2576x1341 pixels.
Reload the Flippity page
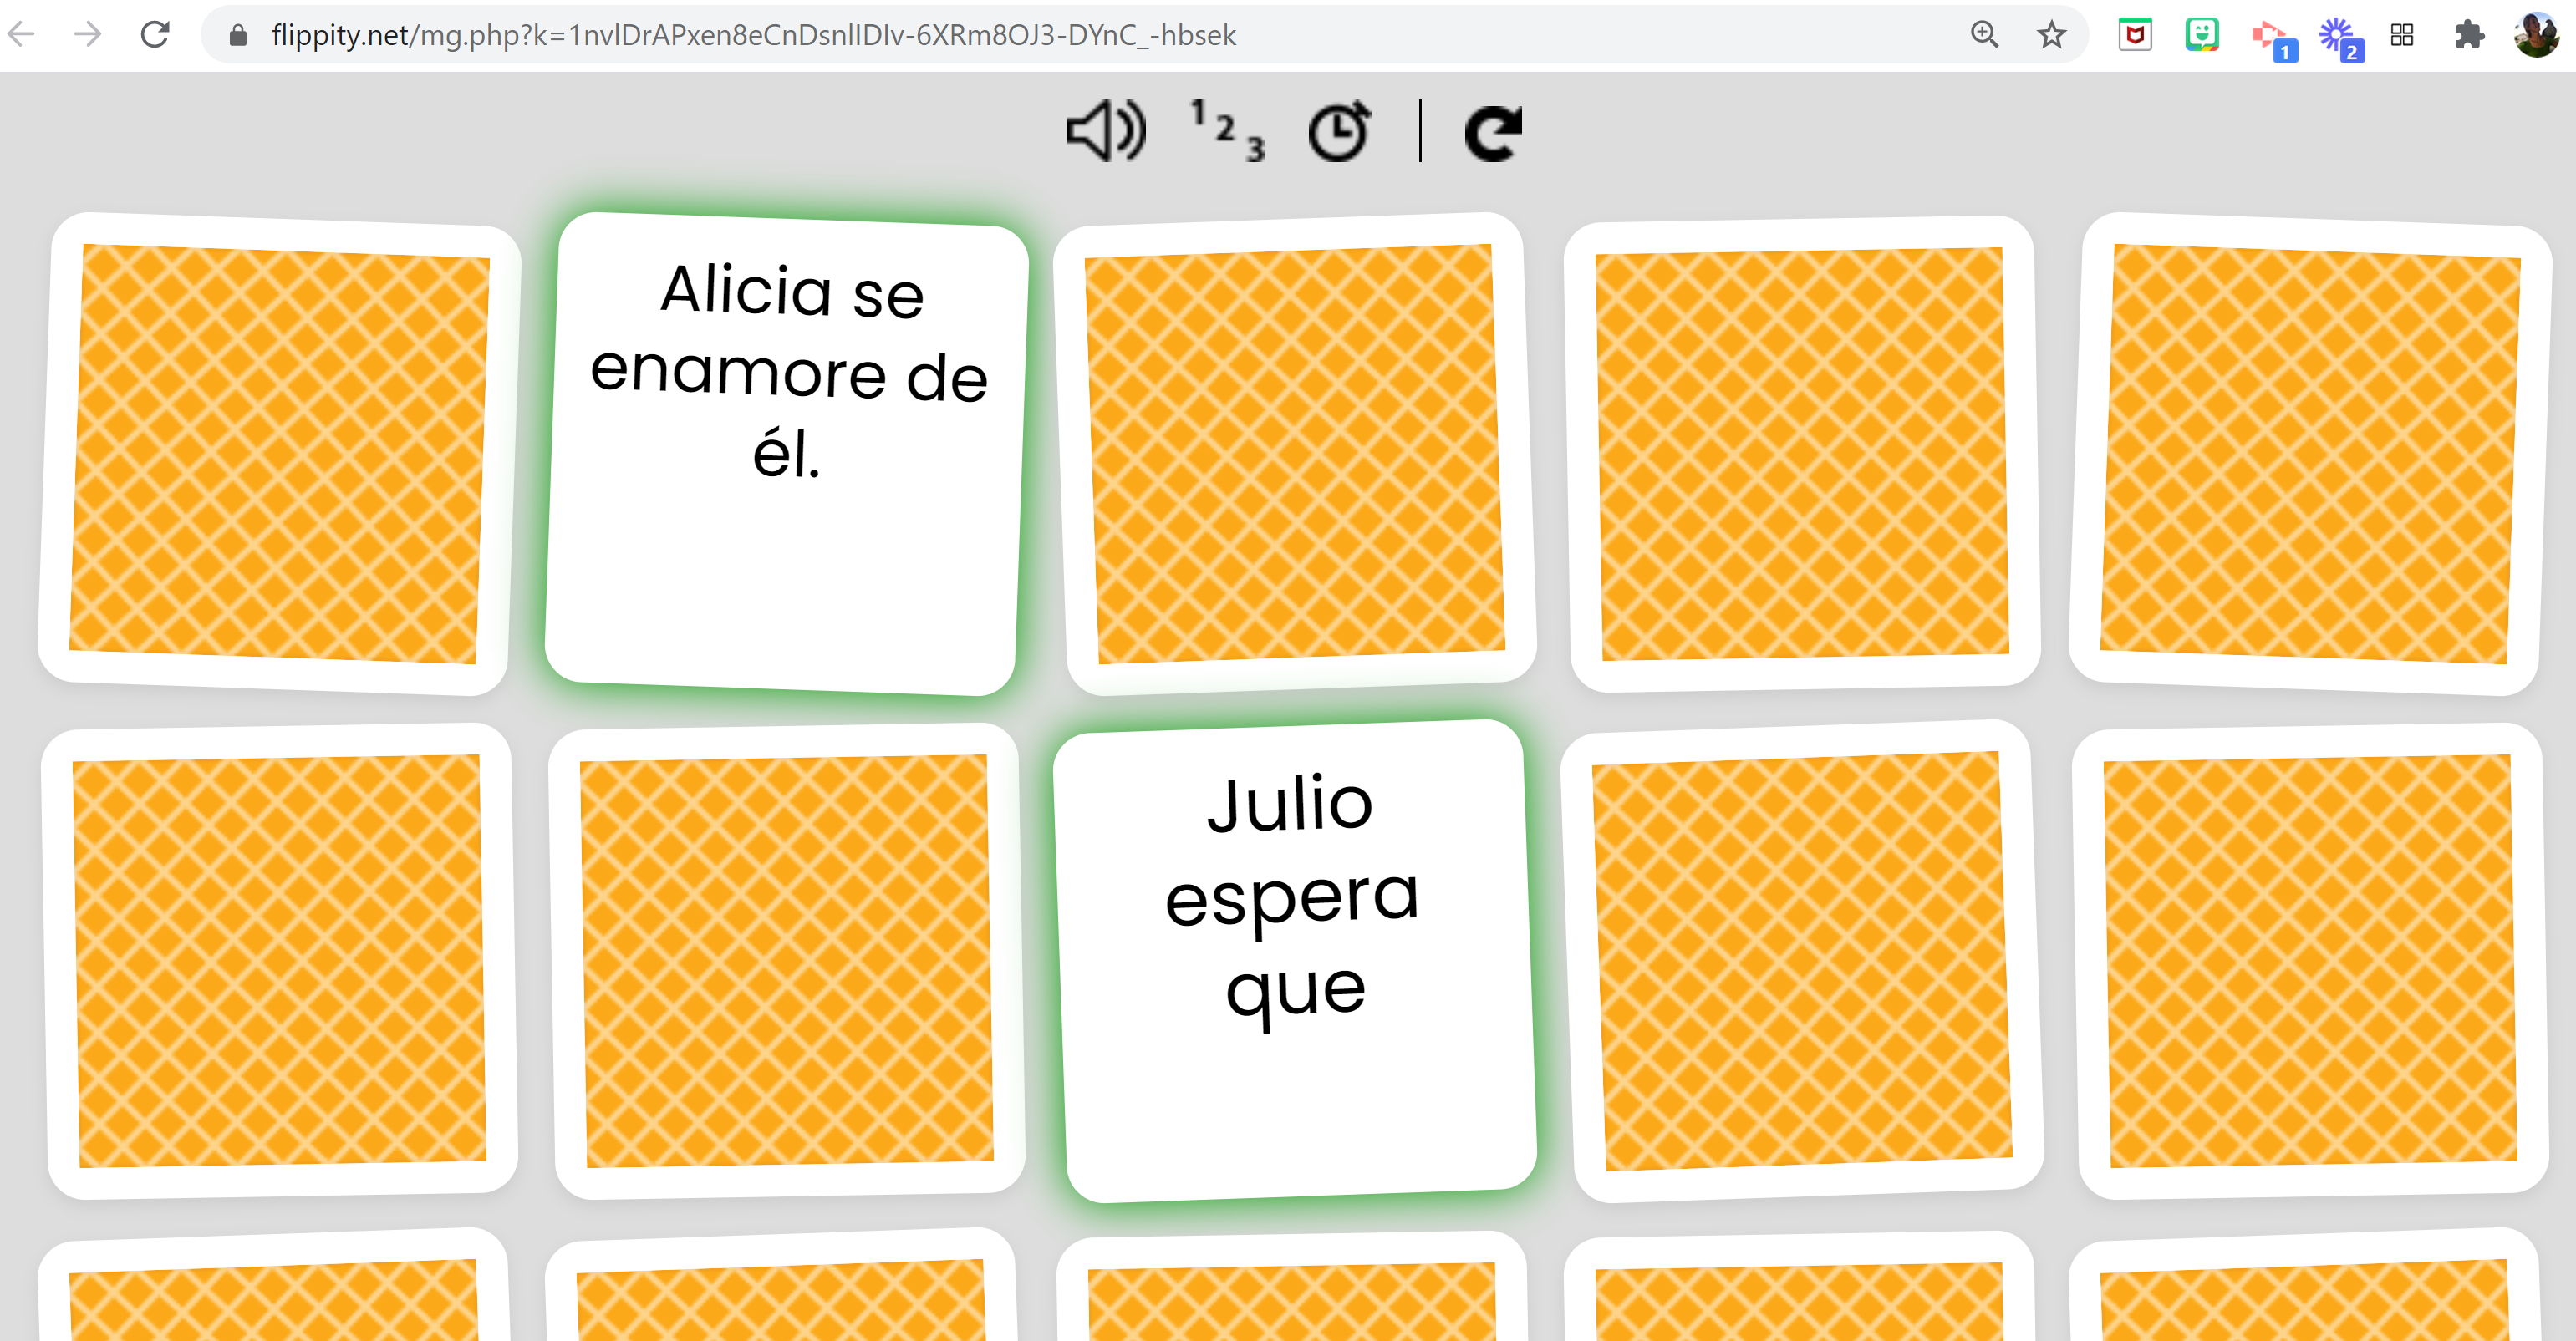click(x=155, y=35)
